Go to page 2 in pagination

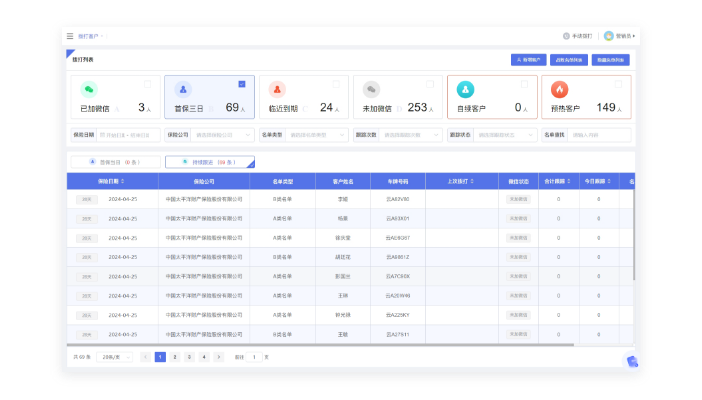(x=174, y=356)
